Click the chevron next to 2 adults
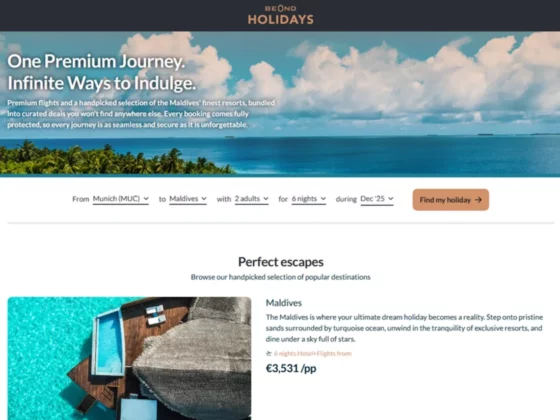The height and width of the screenshot is (420, 560). [x=266, y=199]
